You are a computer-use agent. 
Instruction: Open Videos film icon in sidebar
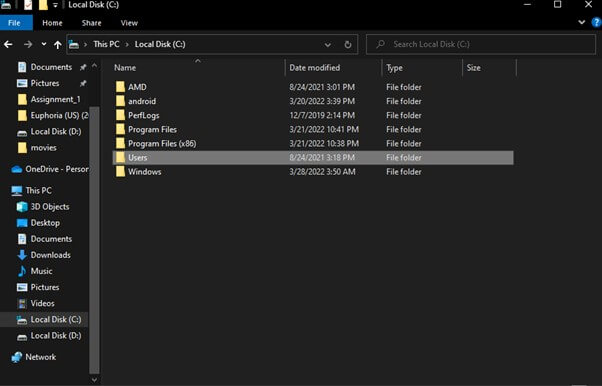click(22, 303)
